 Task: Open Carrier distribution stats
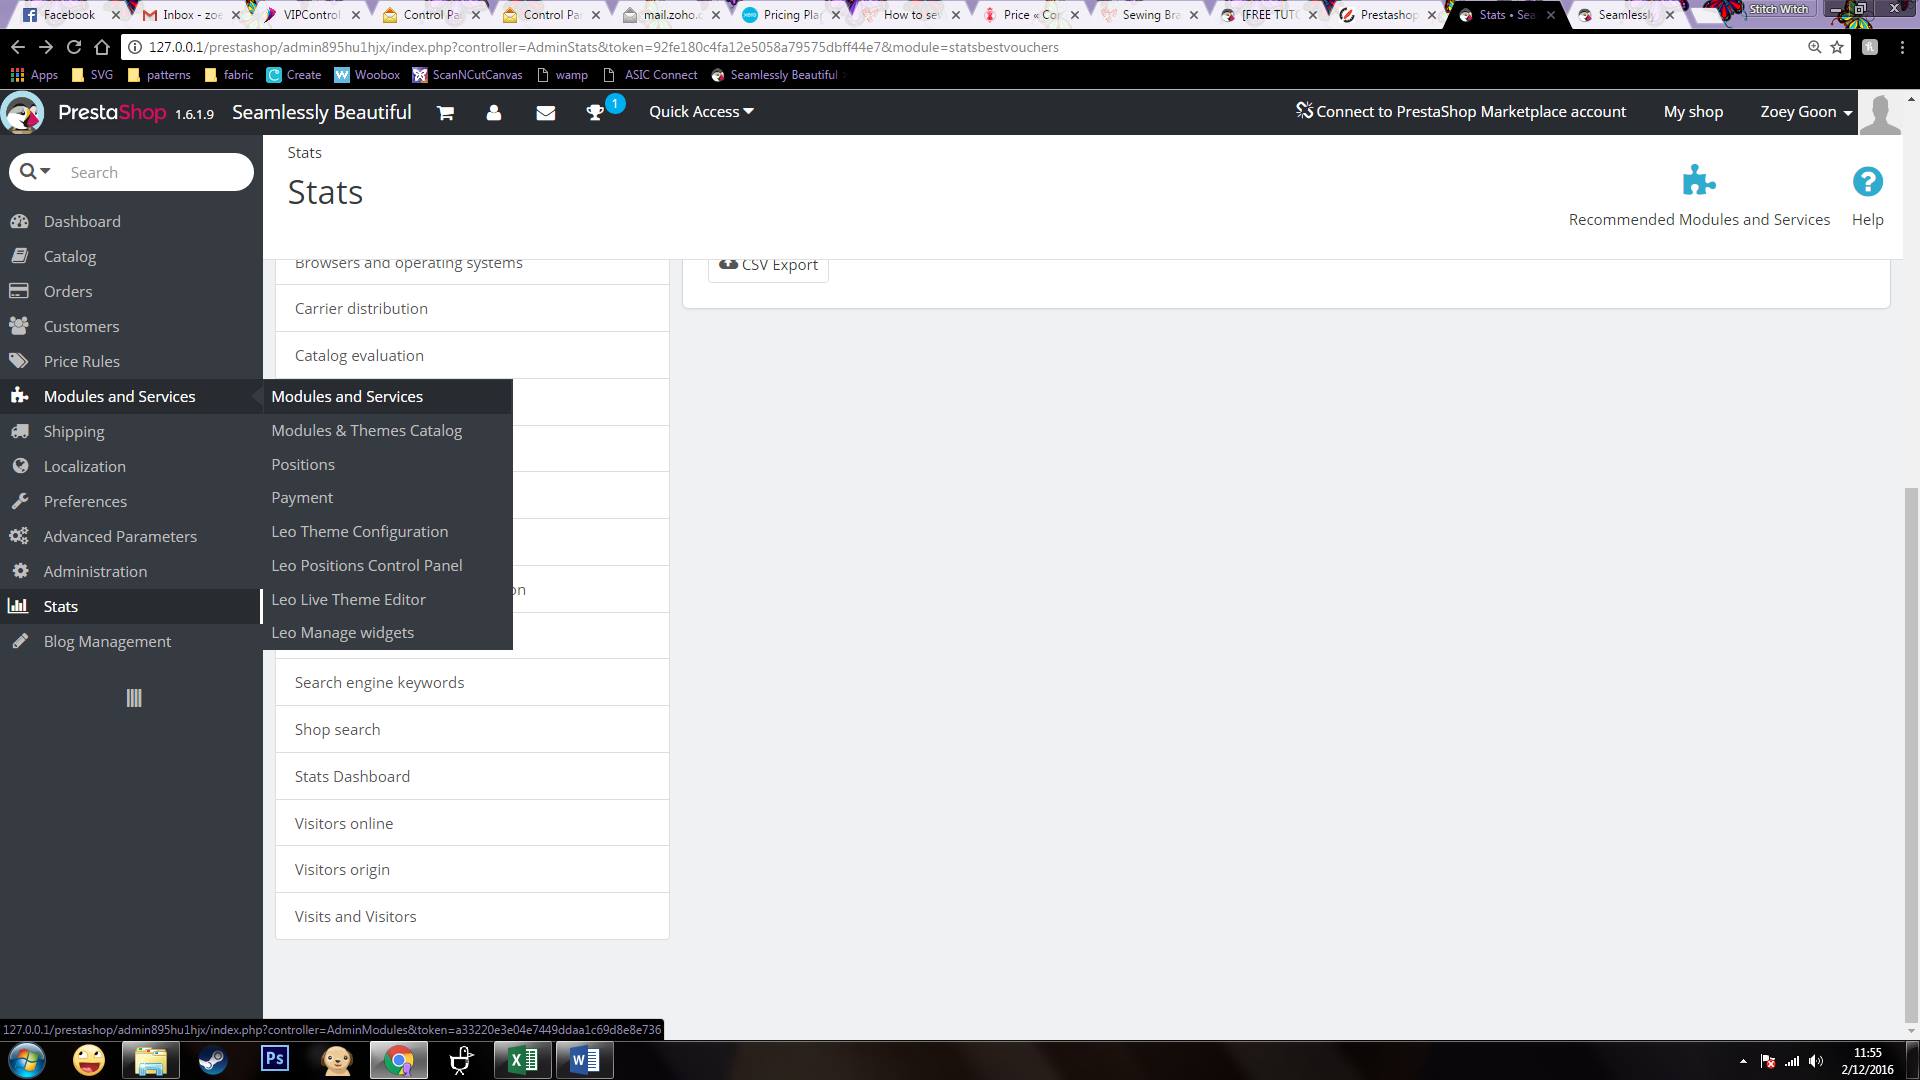pyautogui.click(x=472, y=309)
